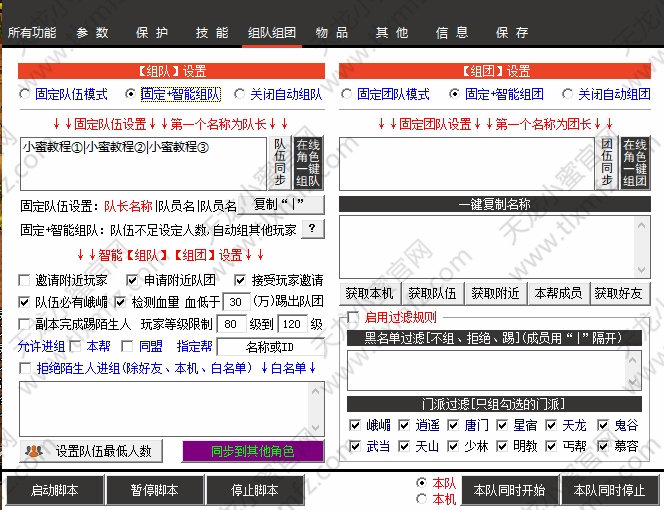Select 固定队伍模式 radio option
664x510 pixels.
(x=25, y=94)
